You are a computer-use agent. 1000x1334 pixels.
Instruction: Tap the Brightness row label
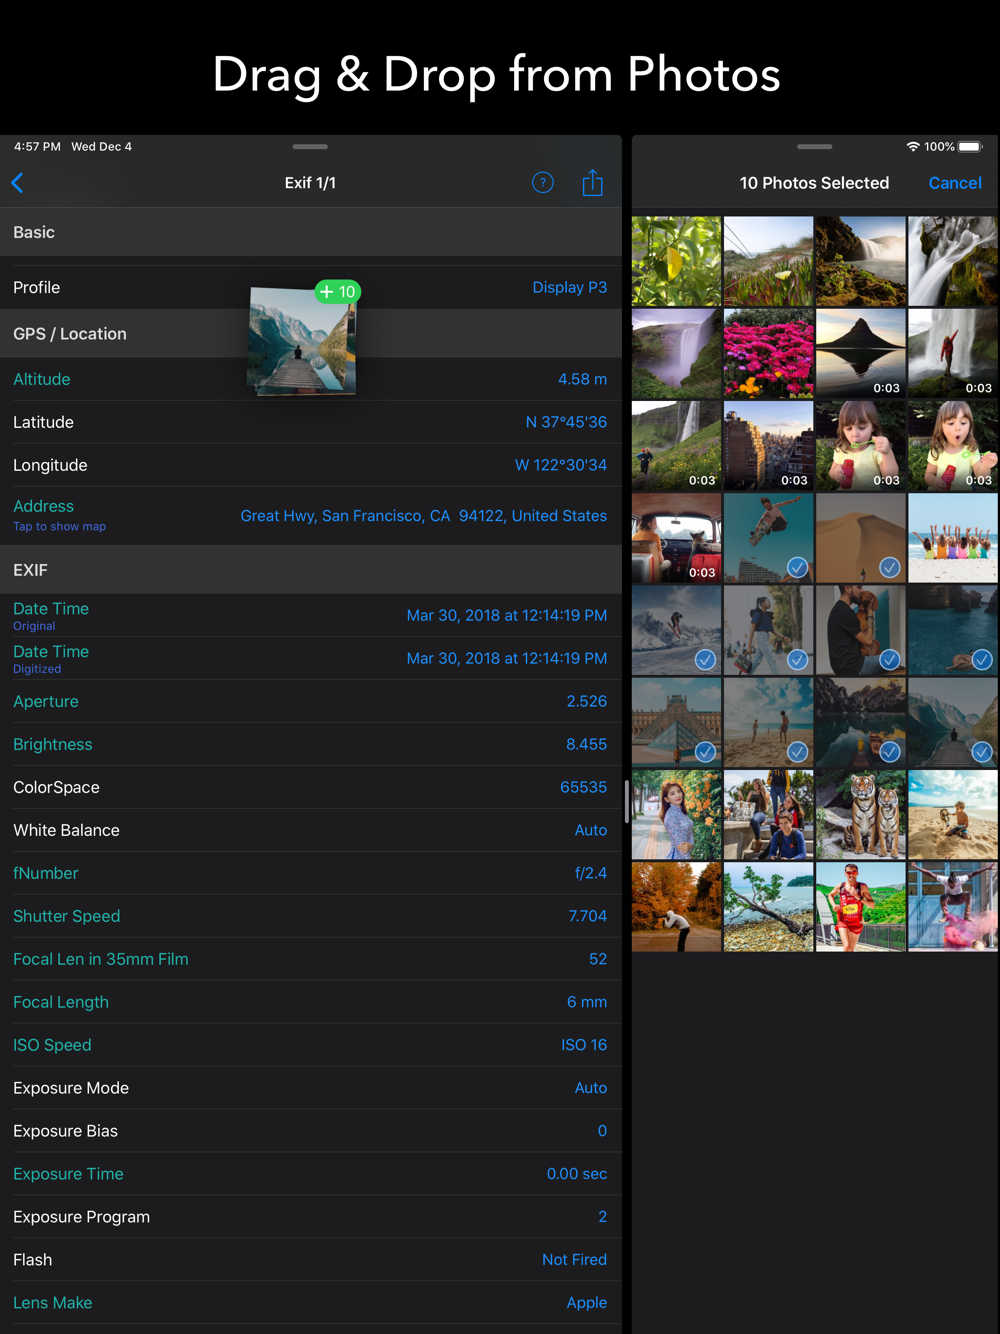(53, 744)
